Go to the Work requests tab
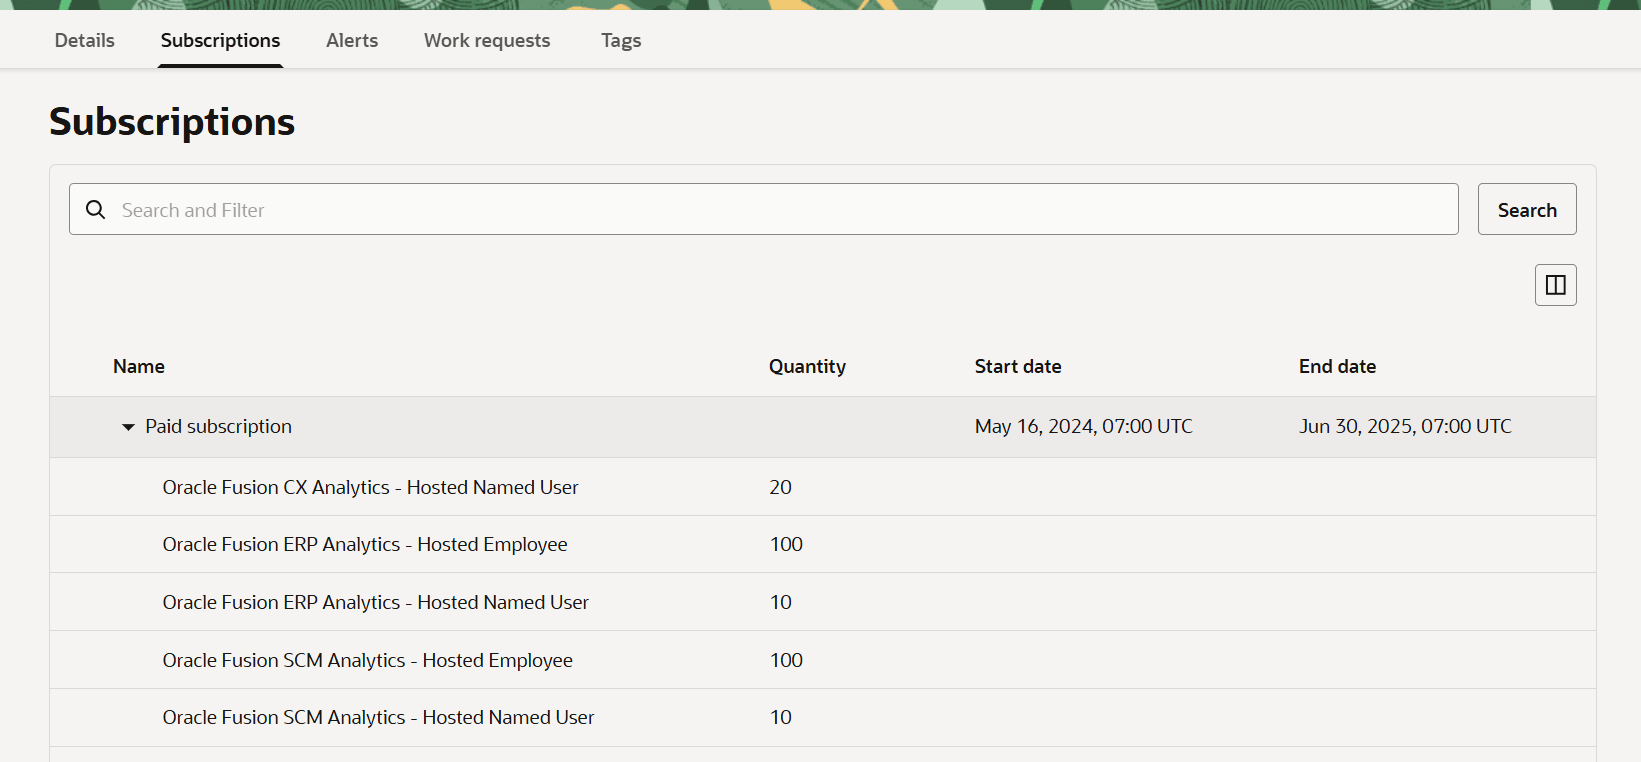 pos(487,40)
